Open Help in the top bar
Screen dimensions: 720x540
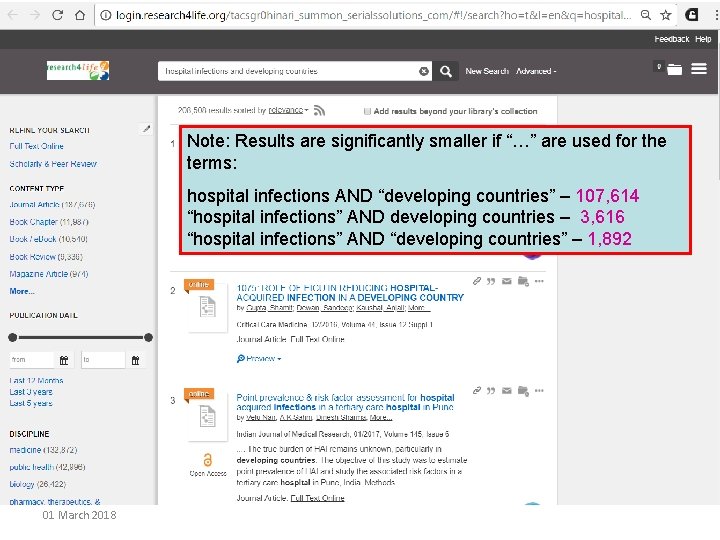point(703,39)
